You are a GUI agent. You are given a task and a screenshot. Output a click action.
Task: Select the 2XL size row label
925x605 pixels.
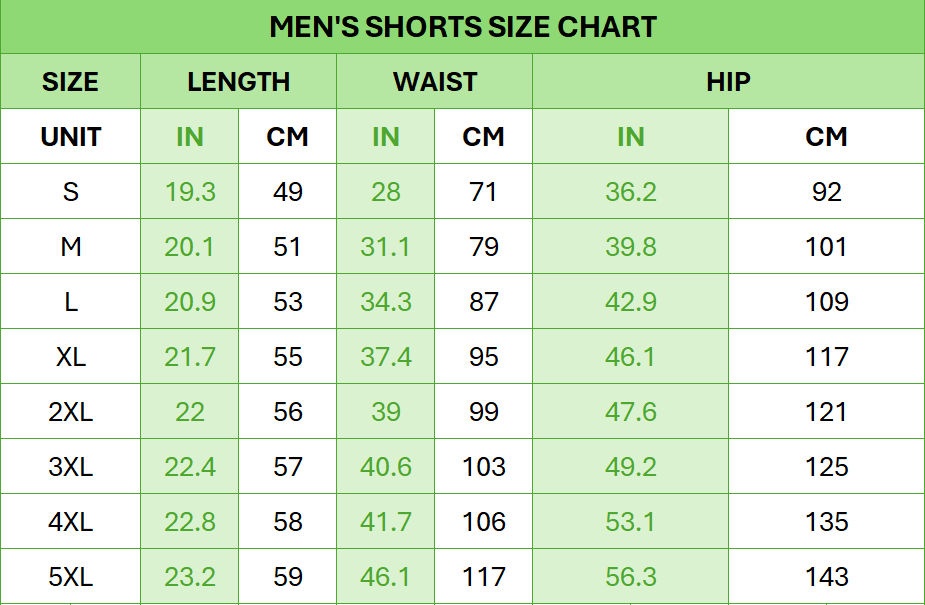pos(70,412)
